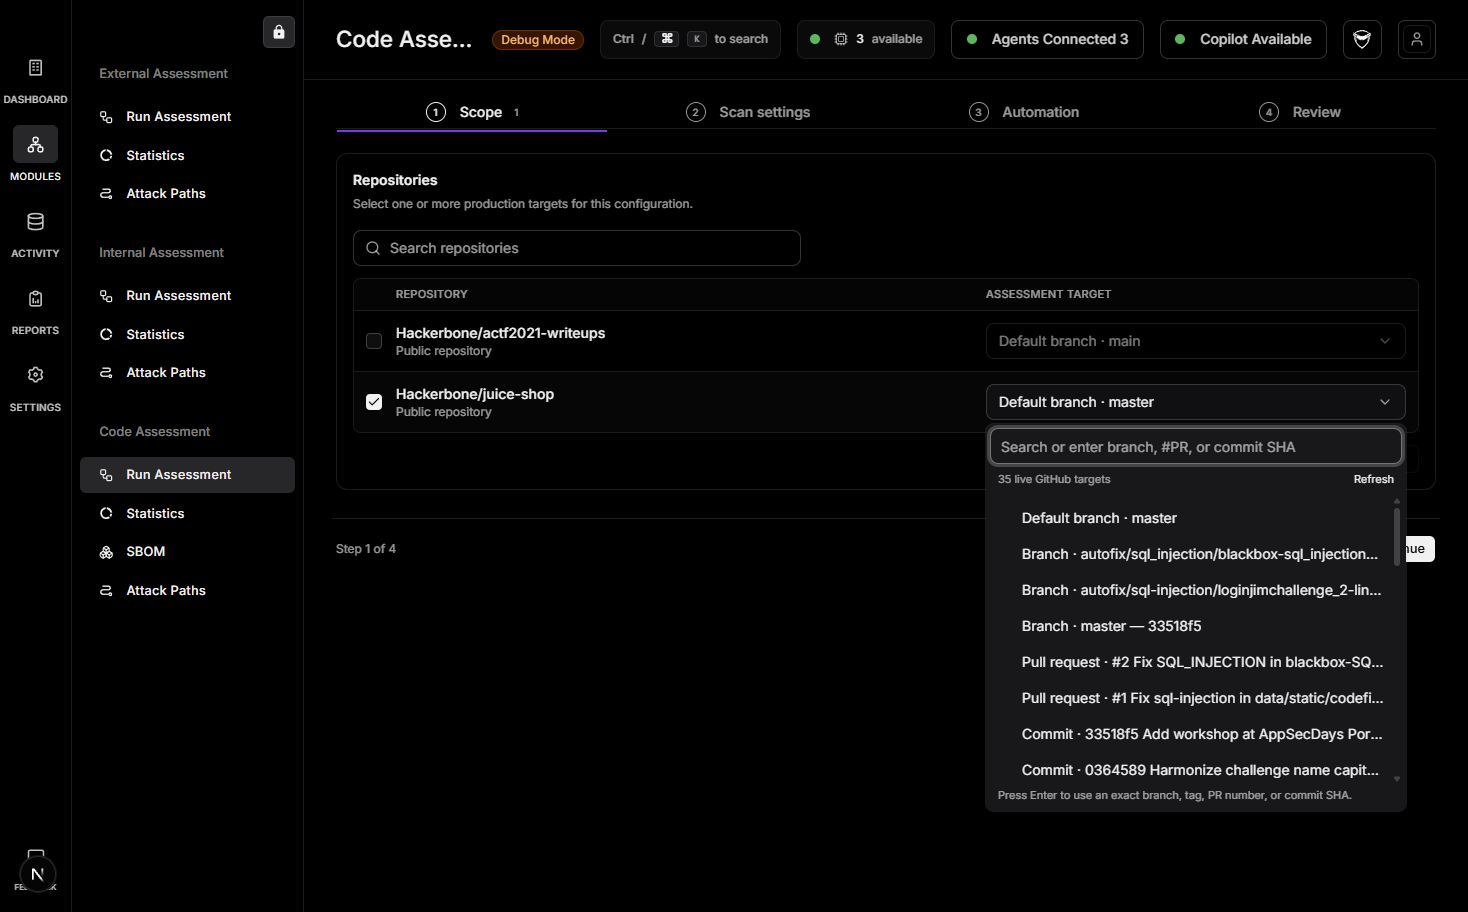This screenshot has width=1468, height=912.
Task: Select Pull request #2 Fix SQL_INJECTION option
Action: (x=1192, y=662)
